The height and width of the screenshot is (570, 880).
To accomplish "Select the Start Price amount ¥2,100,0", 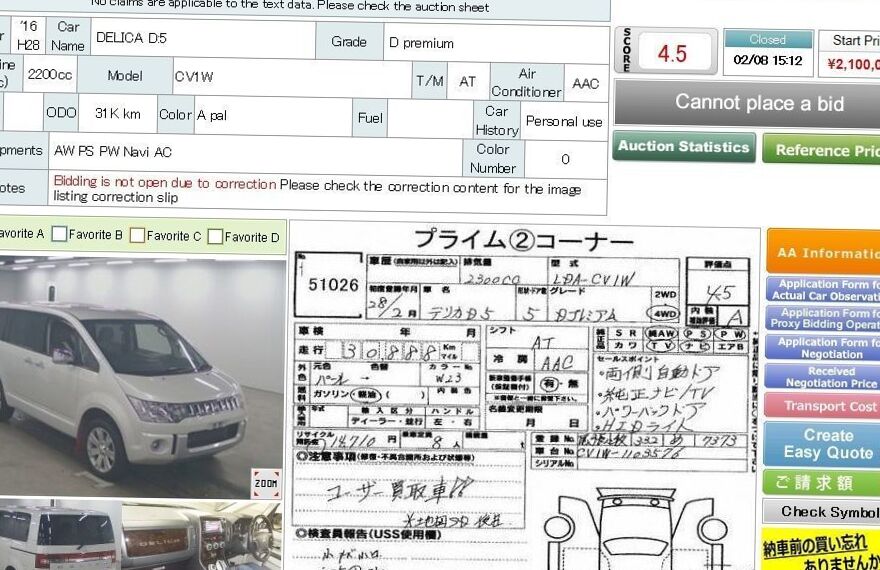I will pyautogui.click(x=854, y=65).
